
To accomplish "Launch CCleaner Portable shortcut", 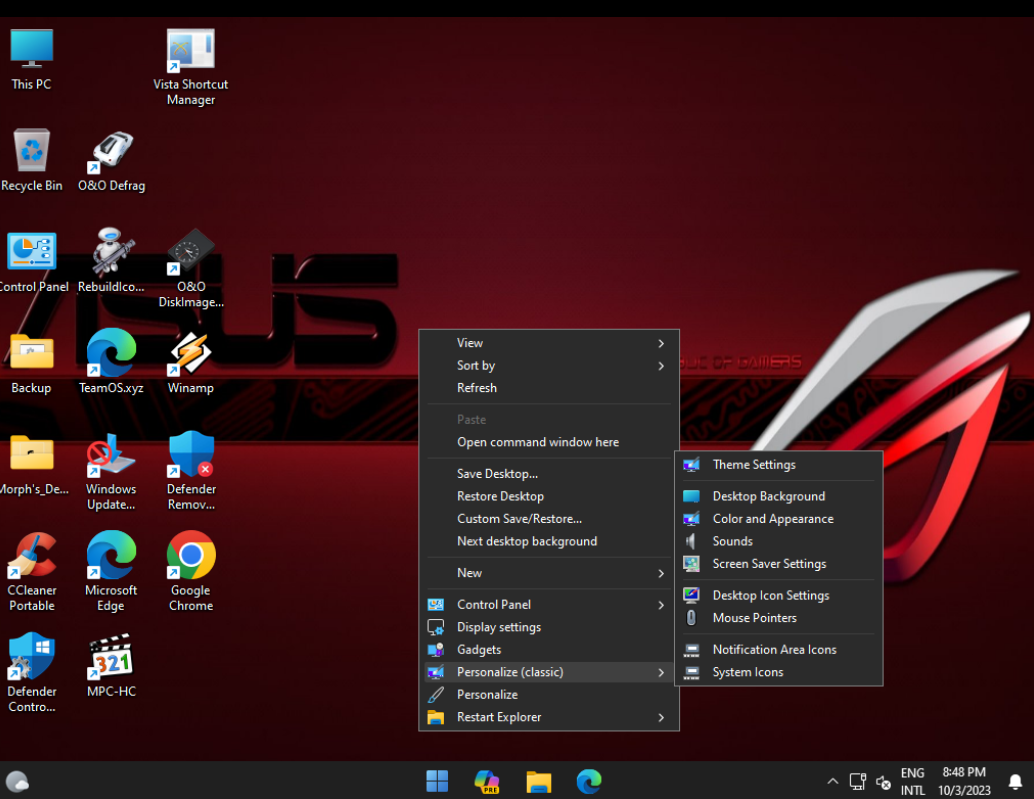I will point(31,572).
